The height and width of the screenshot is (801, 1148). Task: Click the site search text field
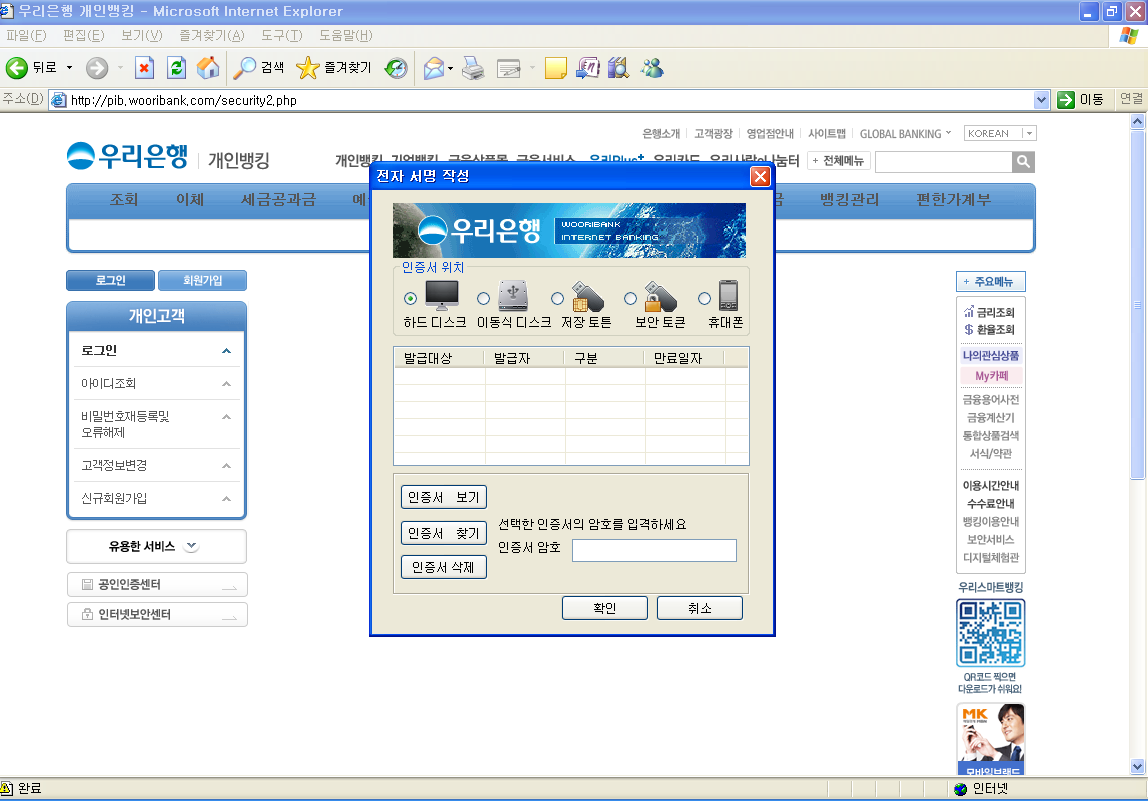point(944,162)
